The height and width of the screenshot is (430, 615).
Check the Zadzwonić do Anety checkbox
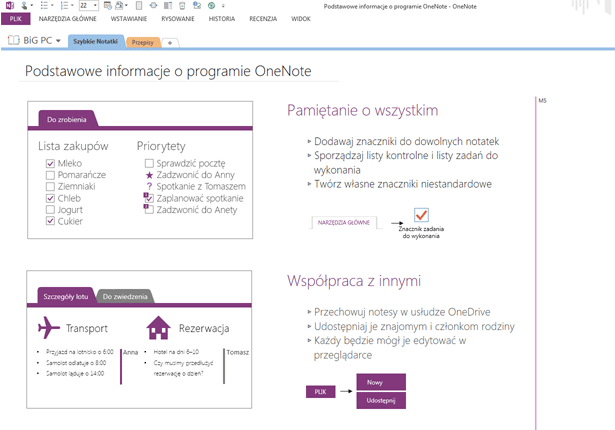click(149, 209)
